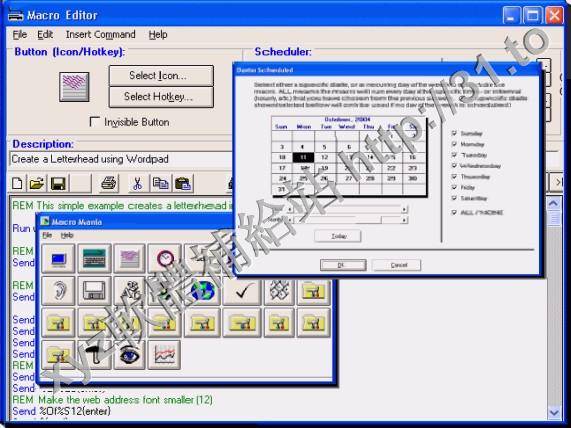Open the Macro Editor Edit menu

click(45, 35)
